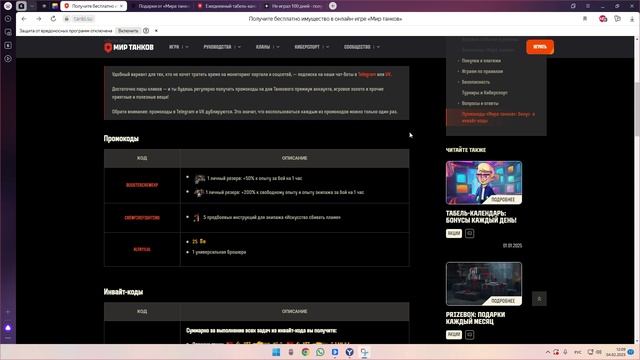Open the red extension icon in the toolbar
Image resolution: width=640 pixels, height=360 pixels.
(603, 19)
